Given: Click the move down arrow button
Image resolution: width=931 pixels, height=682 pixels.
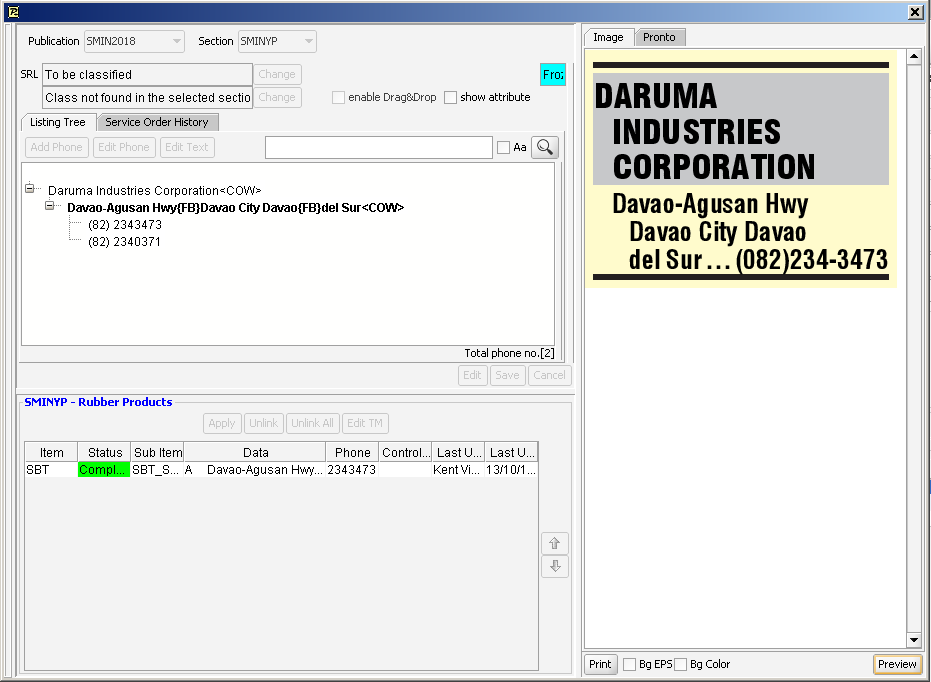Looking at the screenshot, I should tap(555, 566).
